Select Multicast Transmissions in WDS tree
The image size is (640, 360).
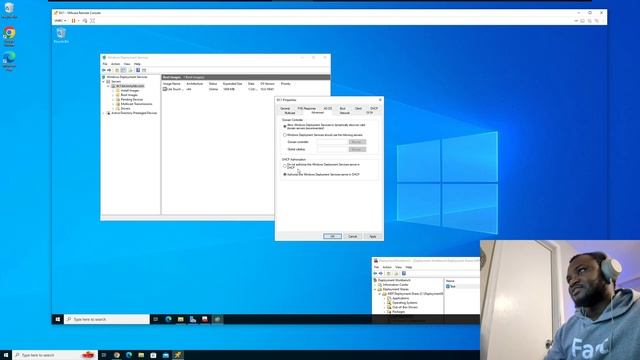(x=136, y=104)
